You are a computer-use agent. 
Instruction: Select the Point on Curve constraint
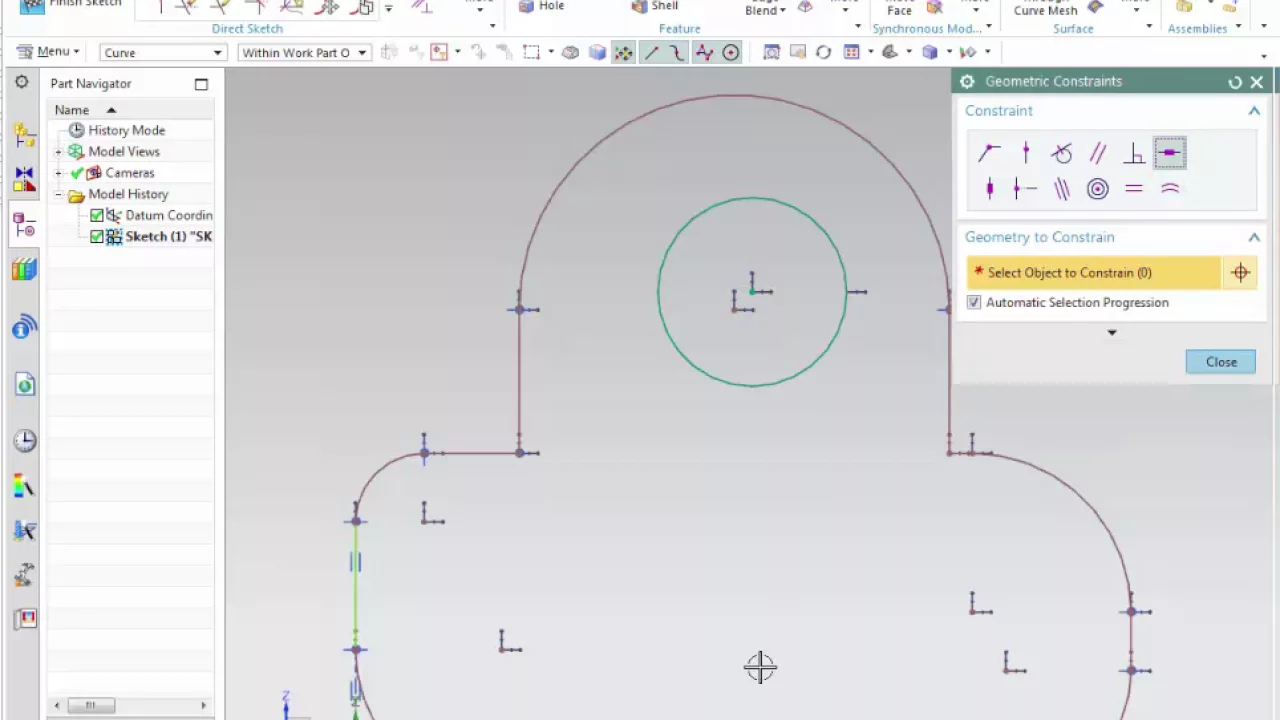(x=1025, y=153)
